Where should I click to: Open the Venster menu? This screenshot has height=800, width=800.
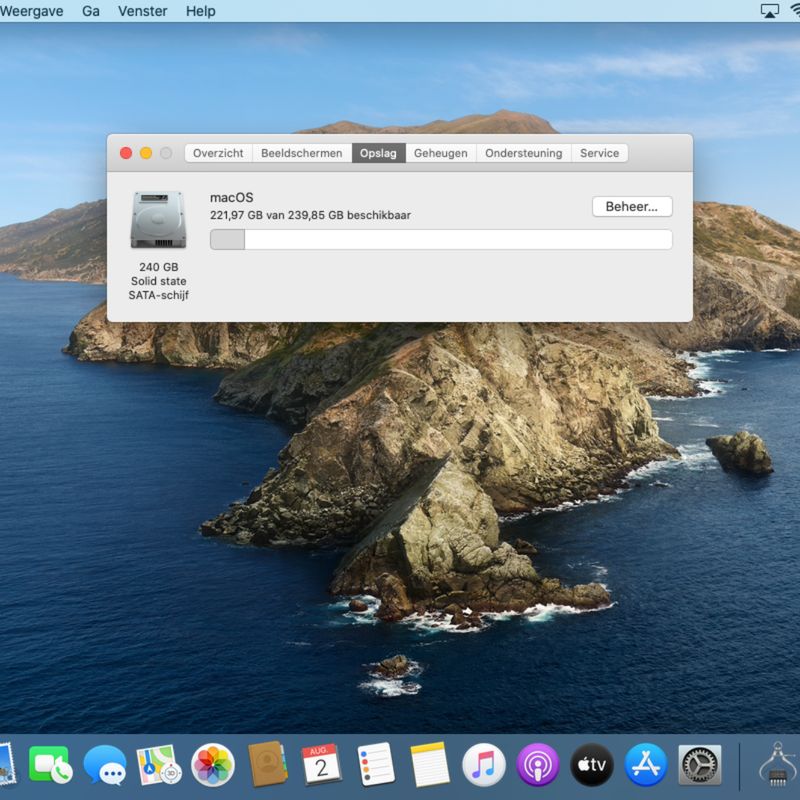pos(142,11)
